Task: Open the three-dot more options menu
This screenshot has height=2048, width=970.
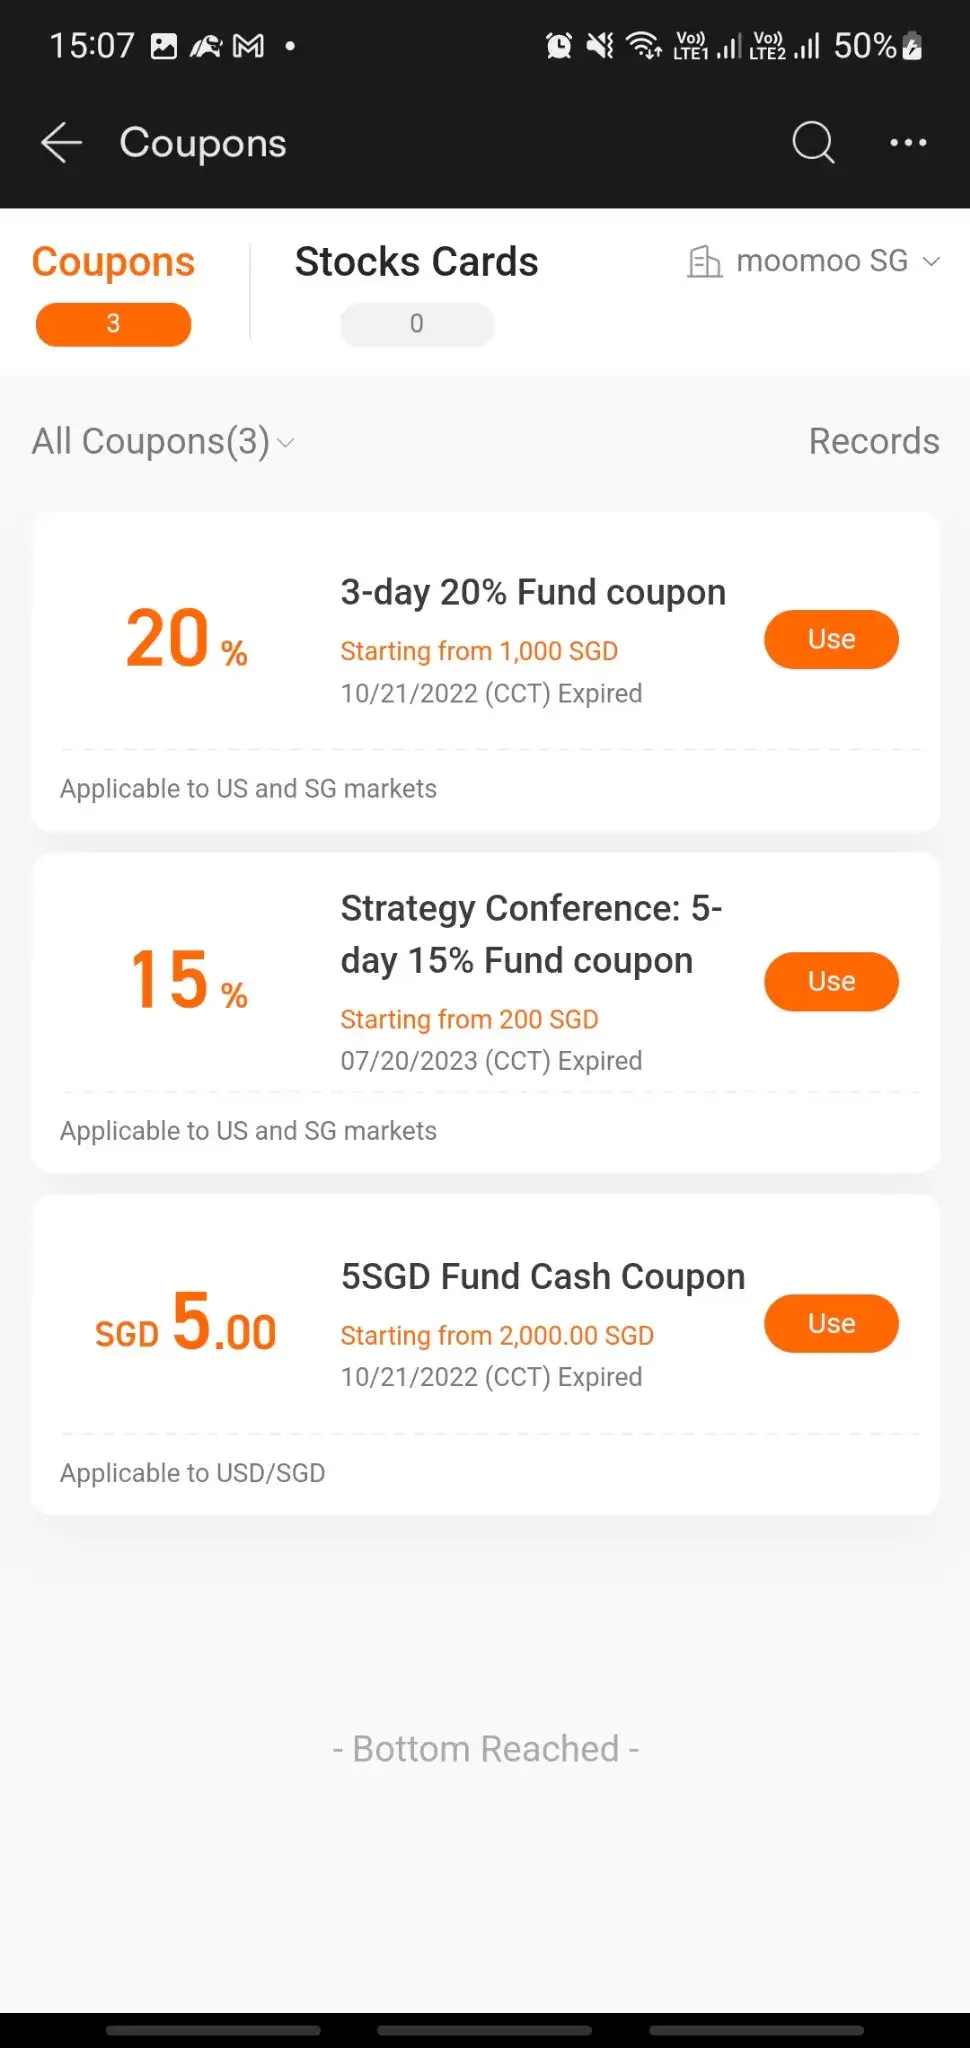Action: (908, 143)
